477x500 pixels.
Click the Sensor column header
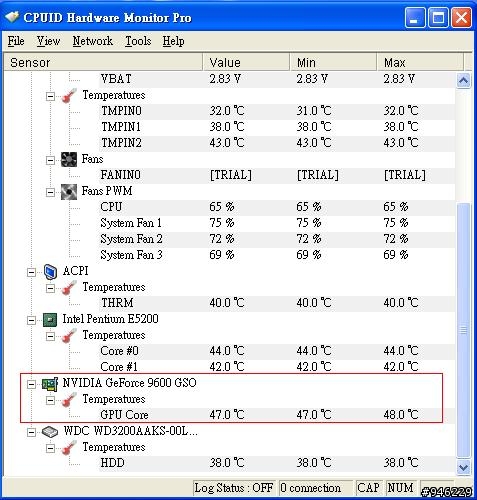[103, 62]
